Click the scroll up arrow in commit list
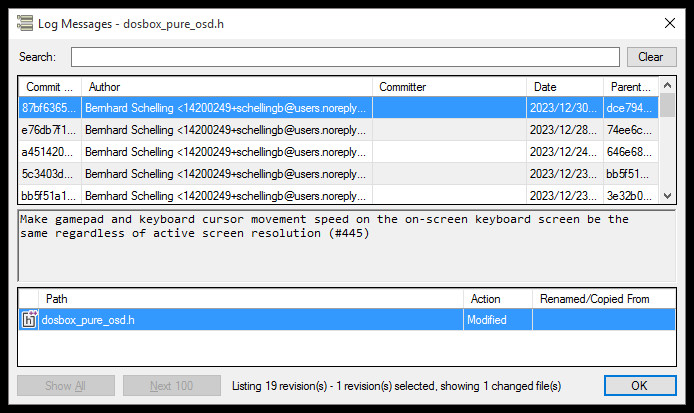This screenshot has width=694, height=413. click(x=667, y=85)
